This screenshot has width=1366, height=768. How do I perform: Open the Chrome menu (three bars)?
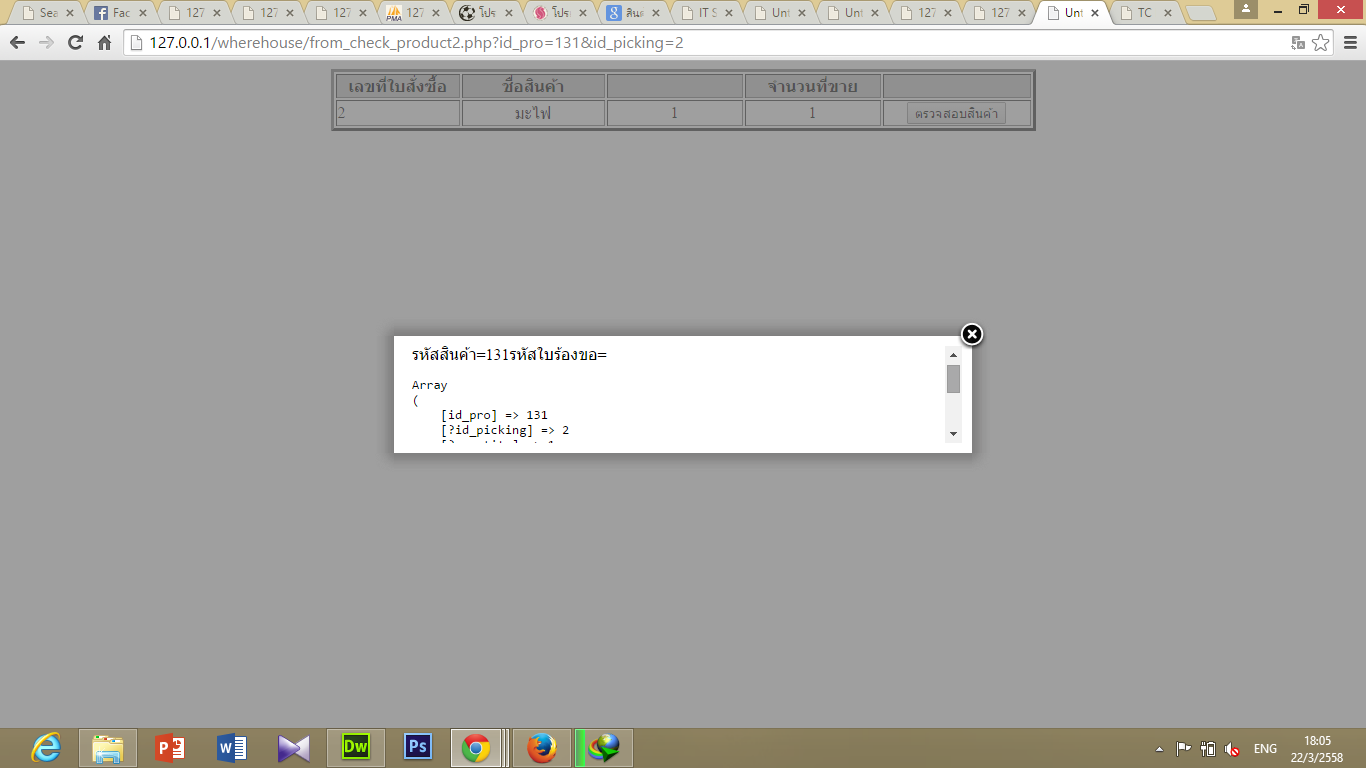coord(1350,43)
